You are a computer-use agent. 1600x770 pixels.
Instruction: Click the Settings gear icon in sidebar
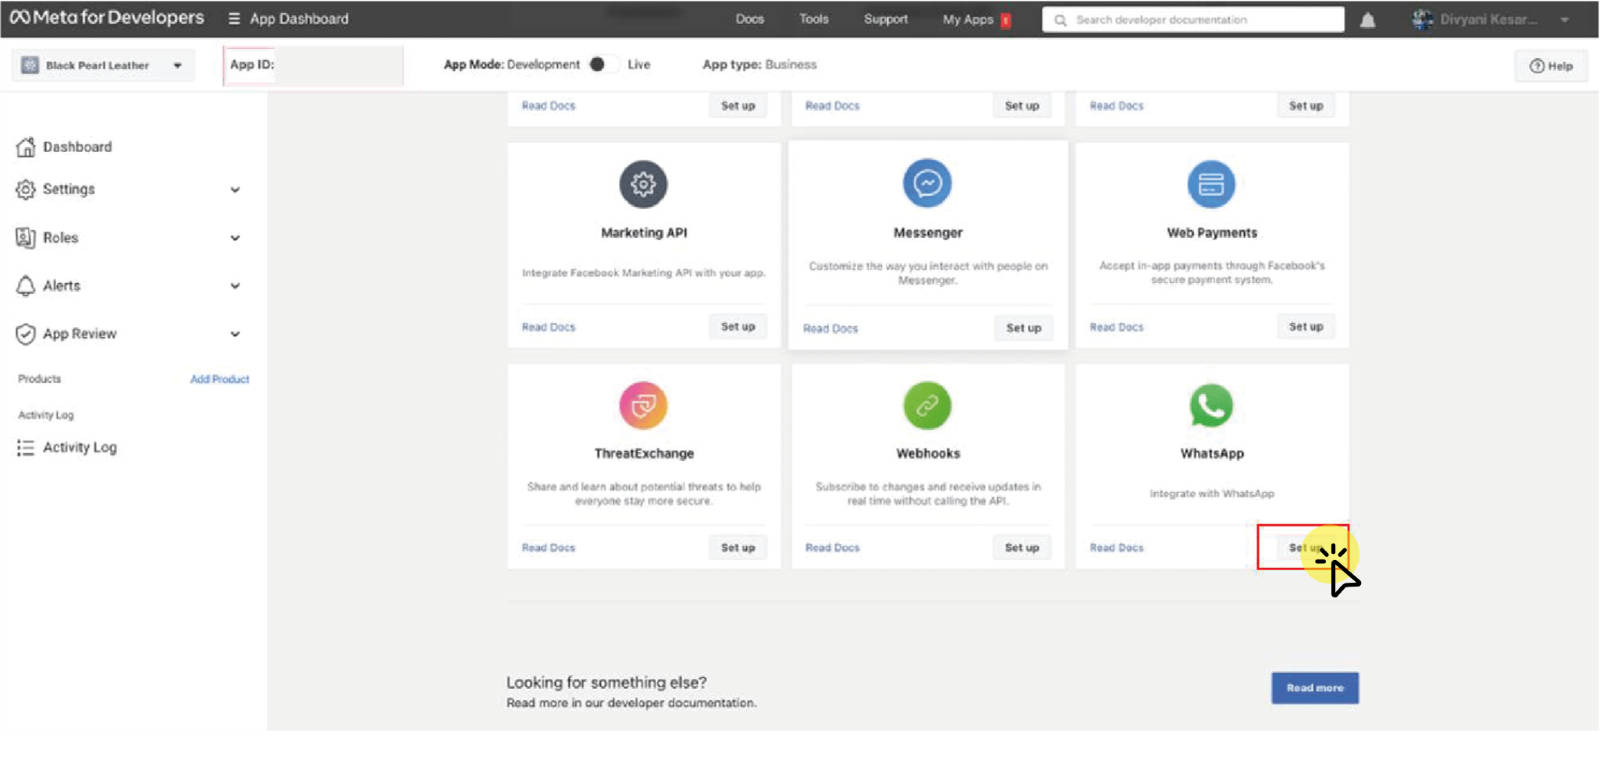pyautogui.click(x=26, y=189)
